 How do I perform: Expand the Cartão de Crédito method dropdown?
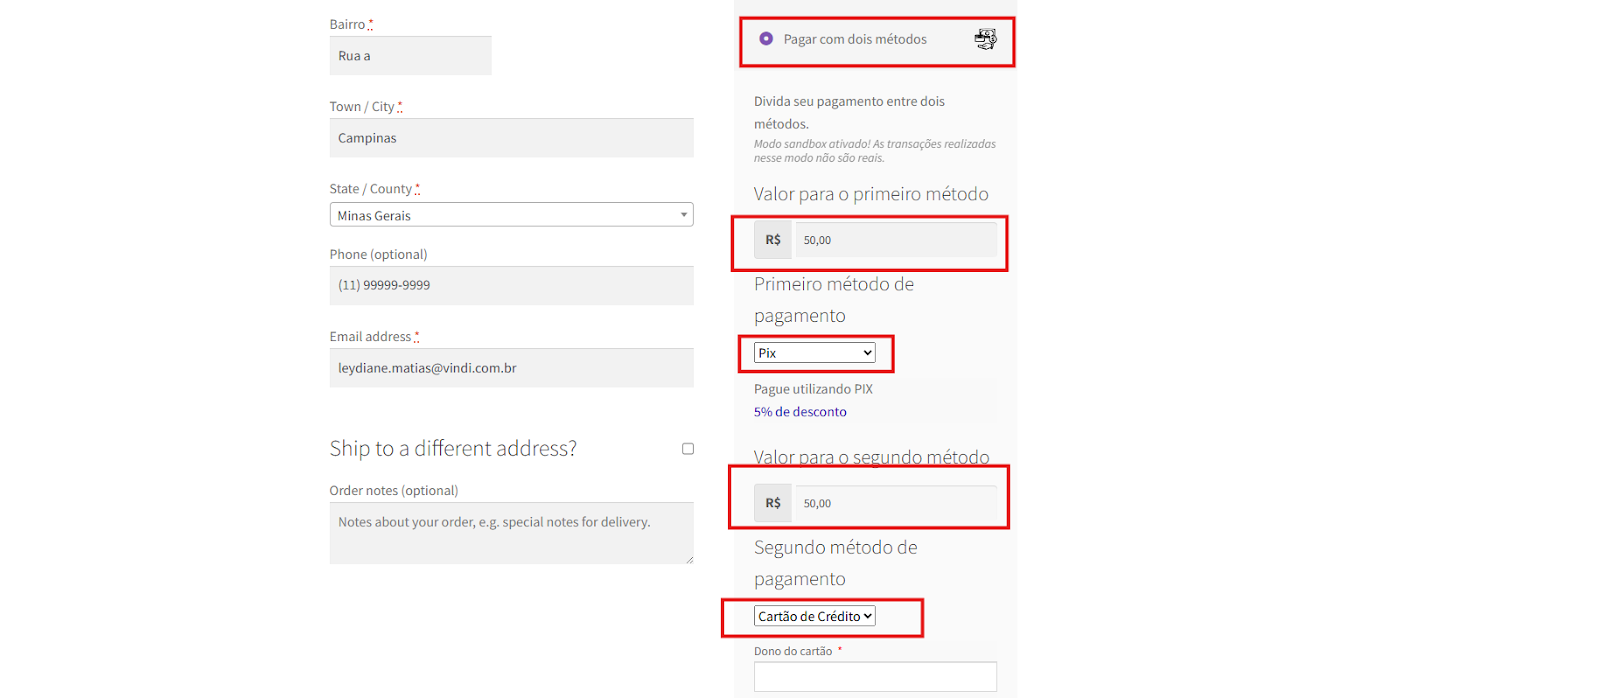click(x=815, y=616)
